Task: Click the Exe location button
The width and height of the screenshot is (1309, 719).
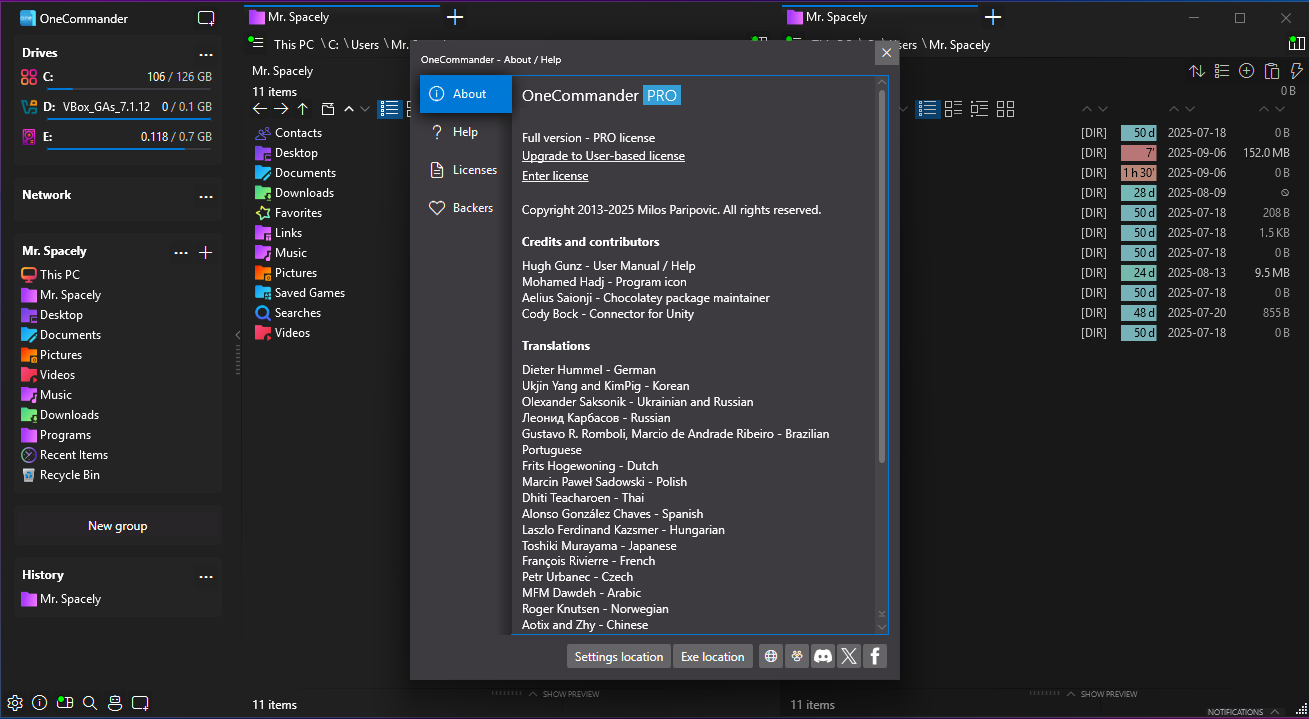Action: pyautogui.click(x=713, y=656)
